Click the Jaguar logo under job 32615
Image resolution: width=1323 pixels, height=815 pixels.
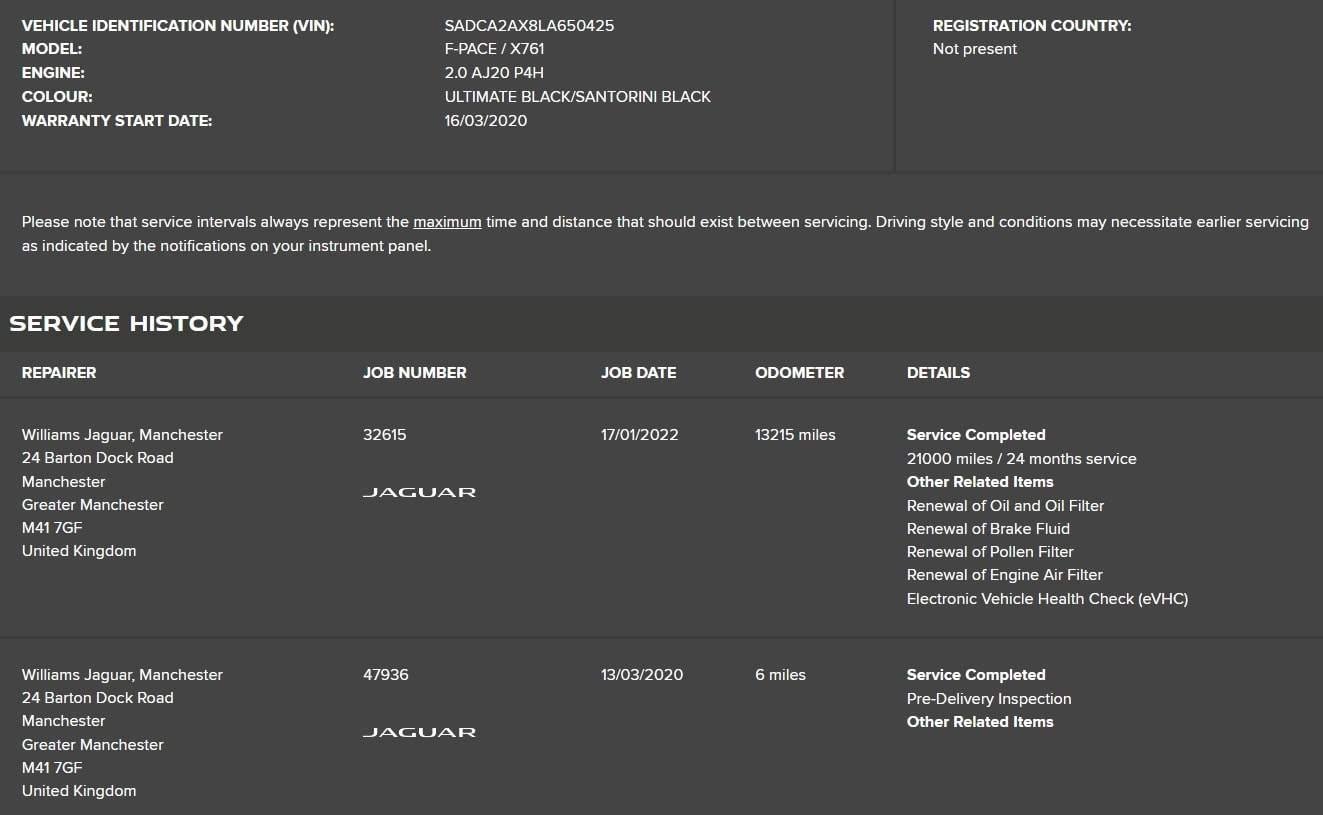point(419,492)
